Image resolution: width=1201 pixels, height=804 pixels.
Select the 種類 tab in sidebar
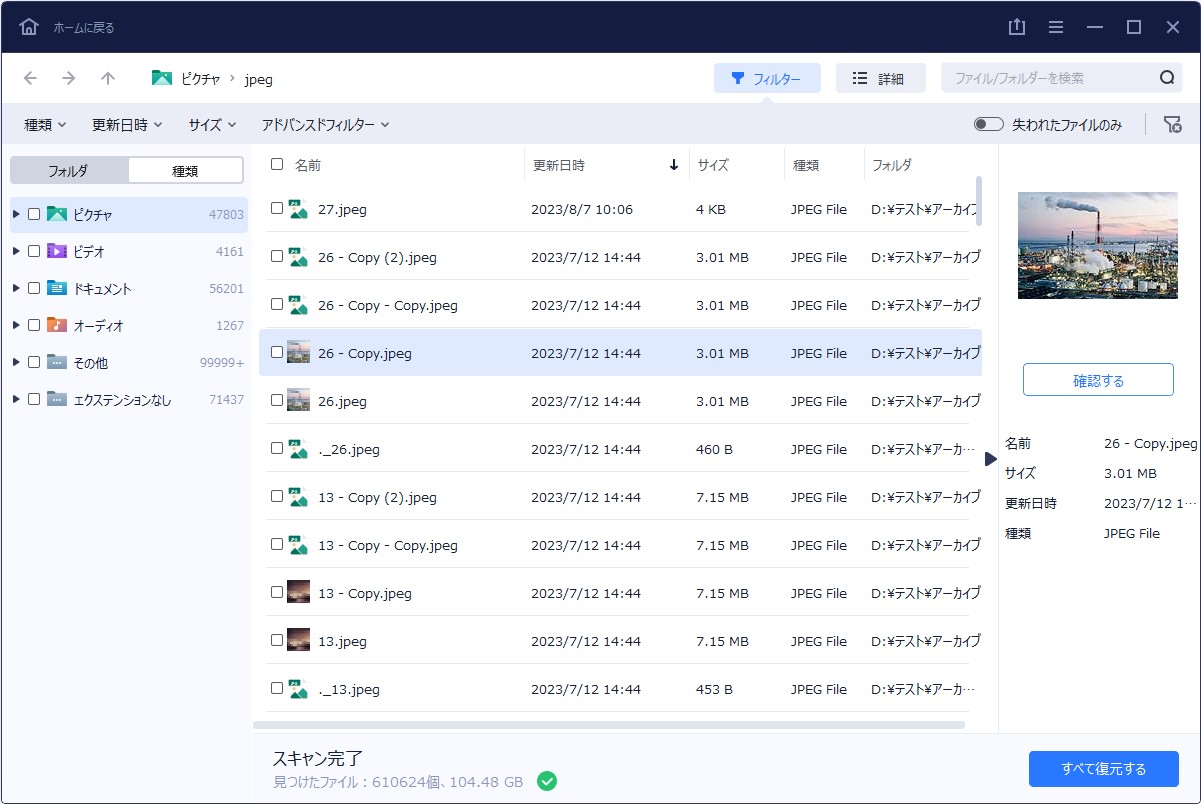click(x=185, y=171)
